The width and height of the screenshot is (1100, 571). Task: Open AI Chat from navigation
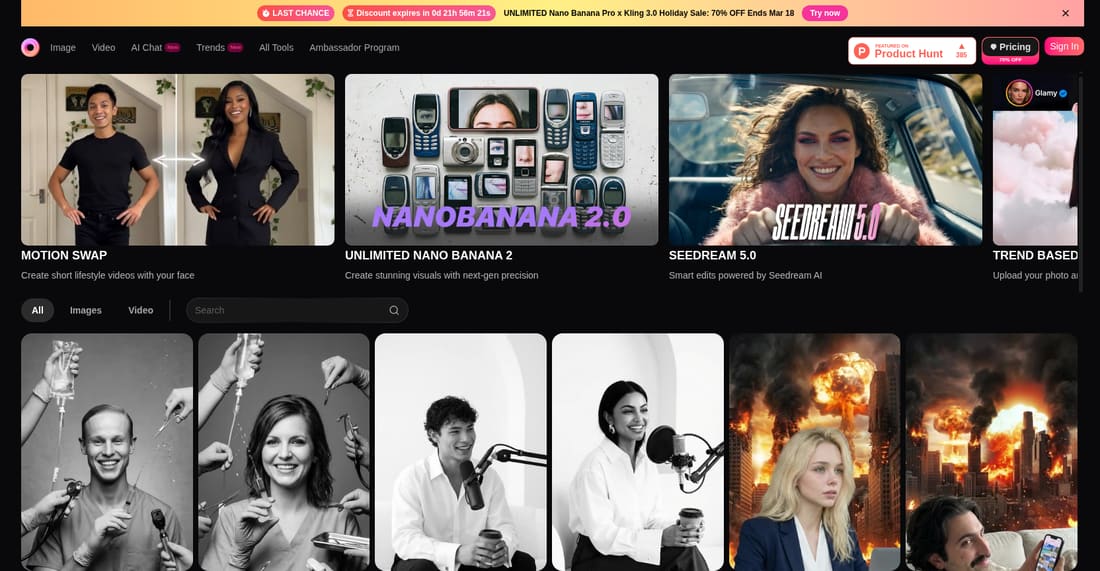(x=155, y=48)
